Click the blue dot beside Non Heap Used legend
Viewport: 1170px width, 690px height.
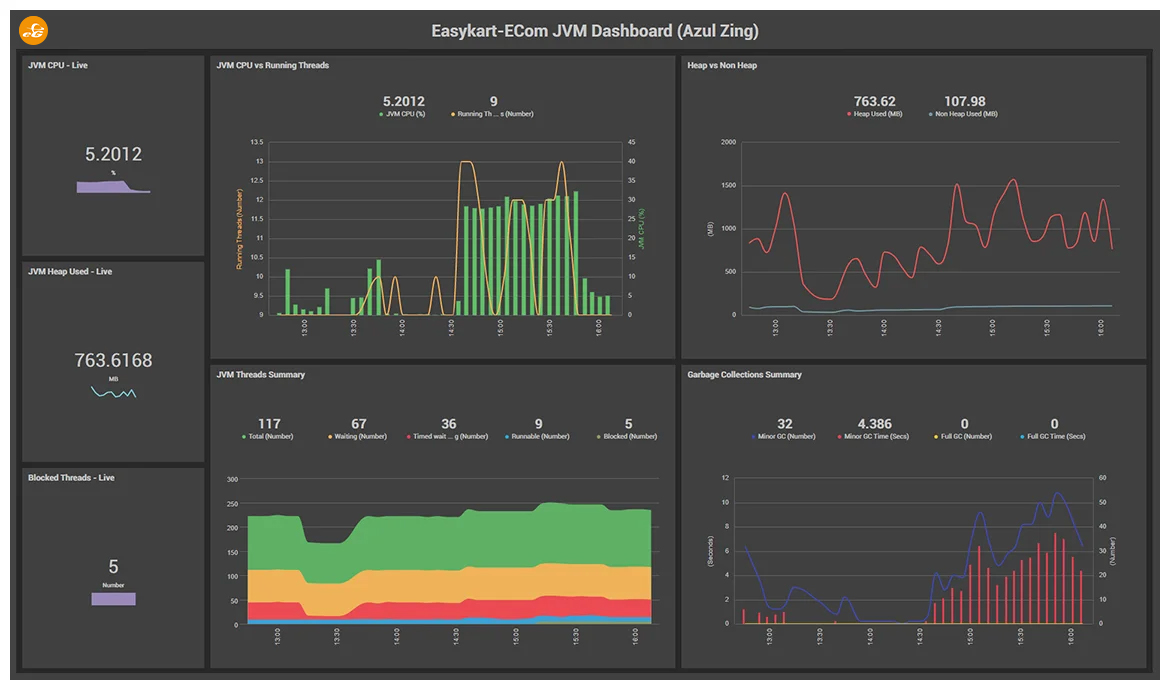pos(930,112)
